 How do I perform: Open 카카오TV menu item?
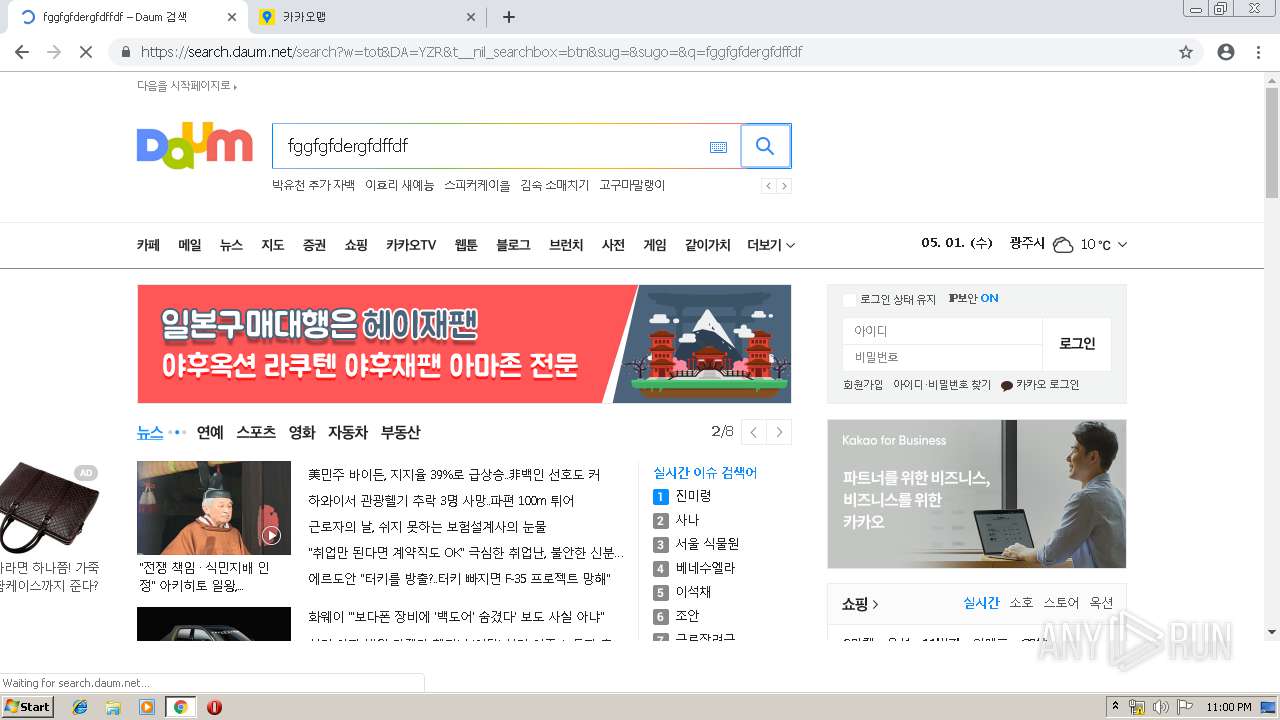[x=411, y=245]
